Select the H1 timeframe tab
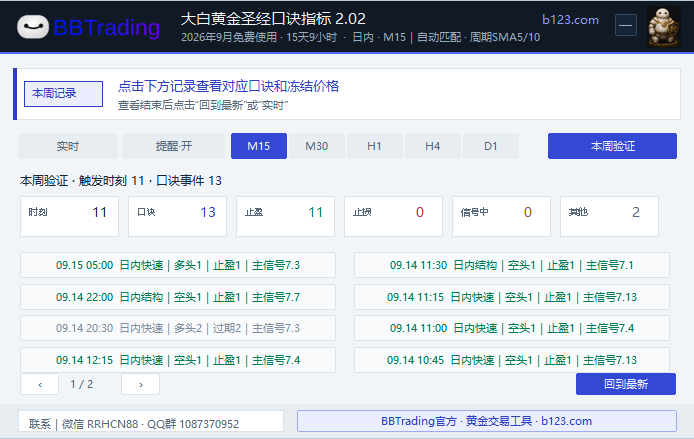 tap(374, 146)
